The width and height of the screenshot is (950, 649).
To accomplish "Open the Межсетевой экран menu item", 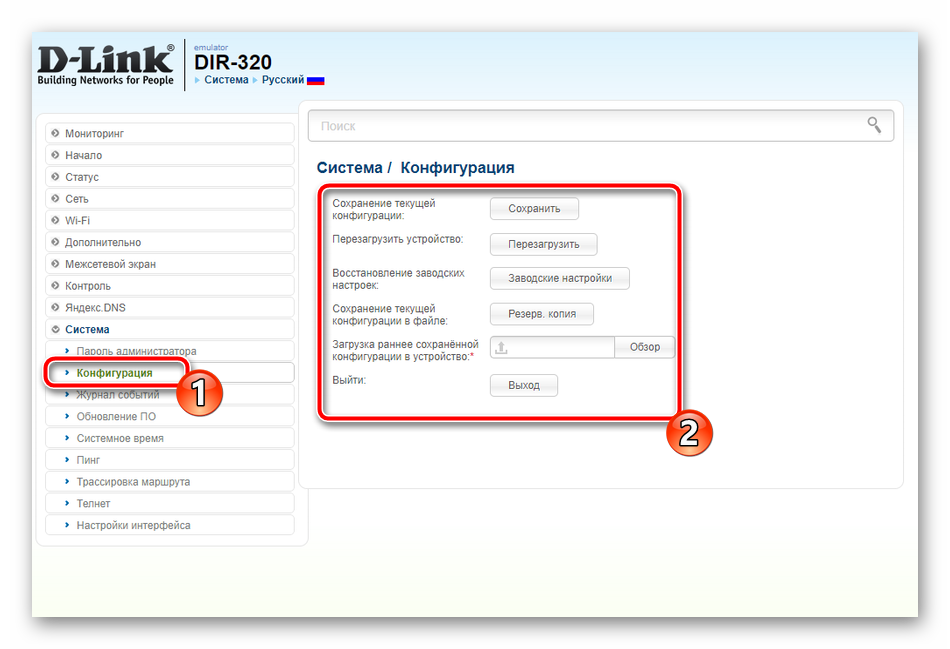I will click(170, 264).
